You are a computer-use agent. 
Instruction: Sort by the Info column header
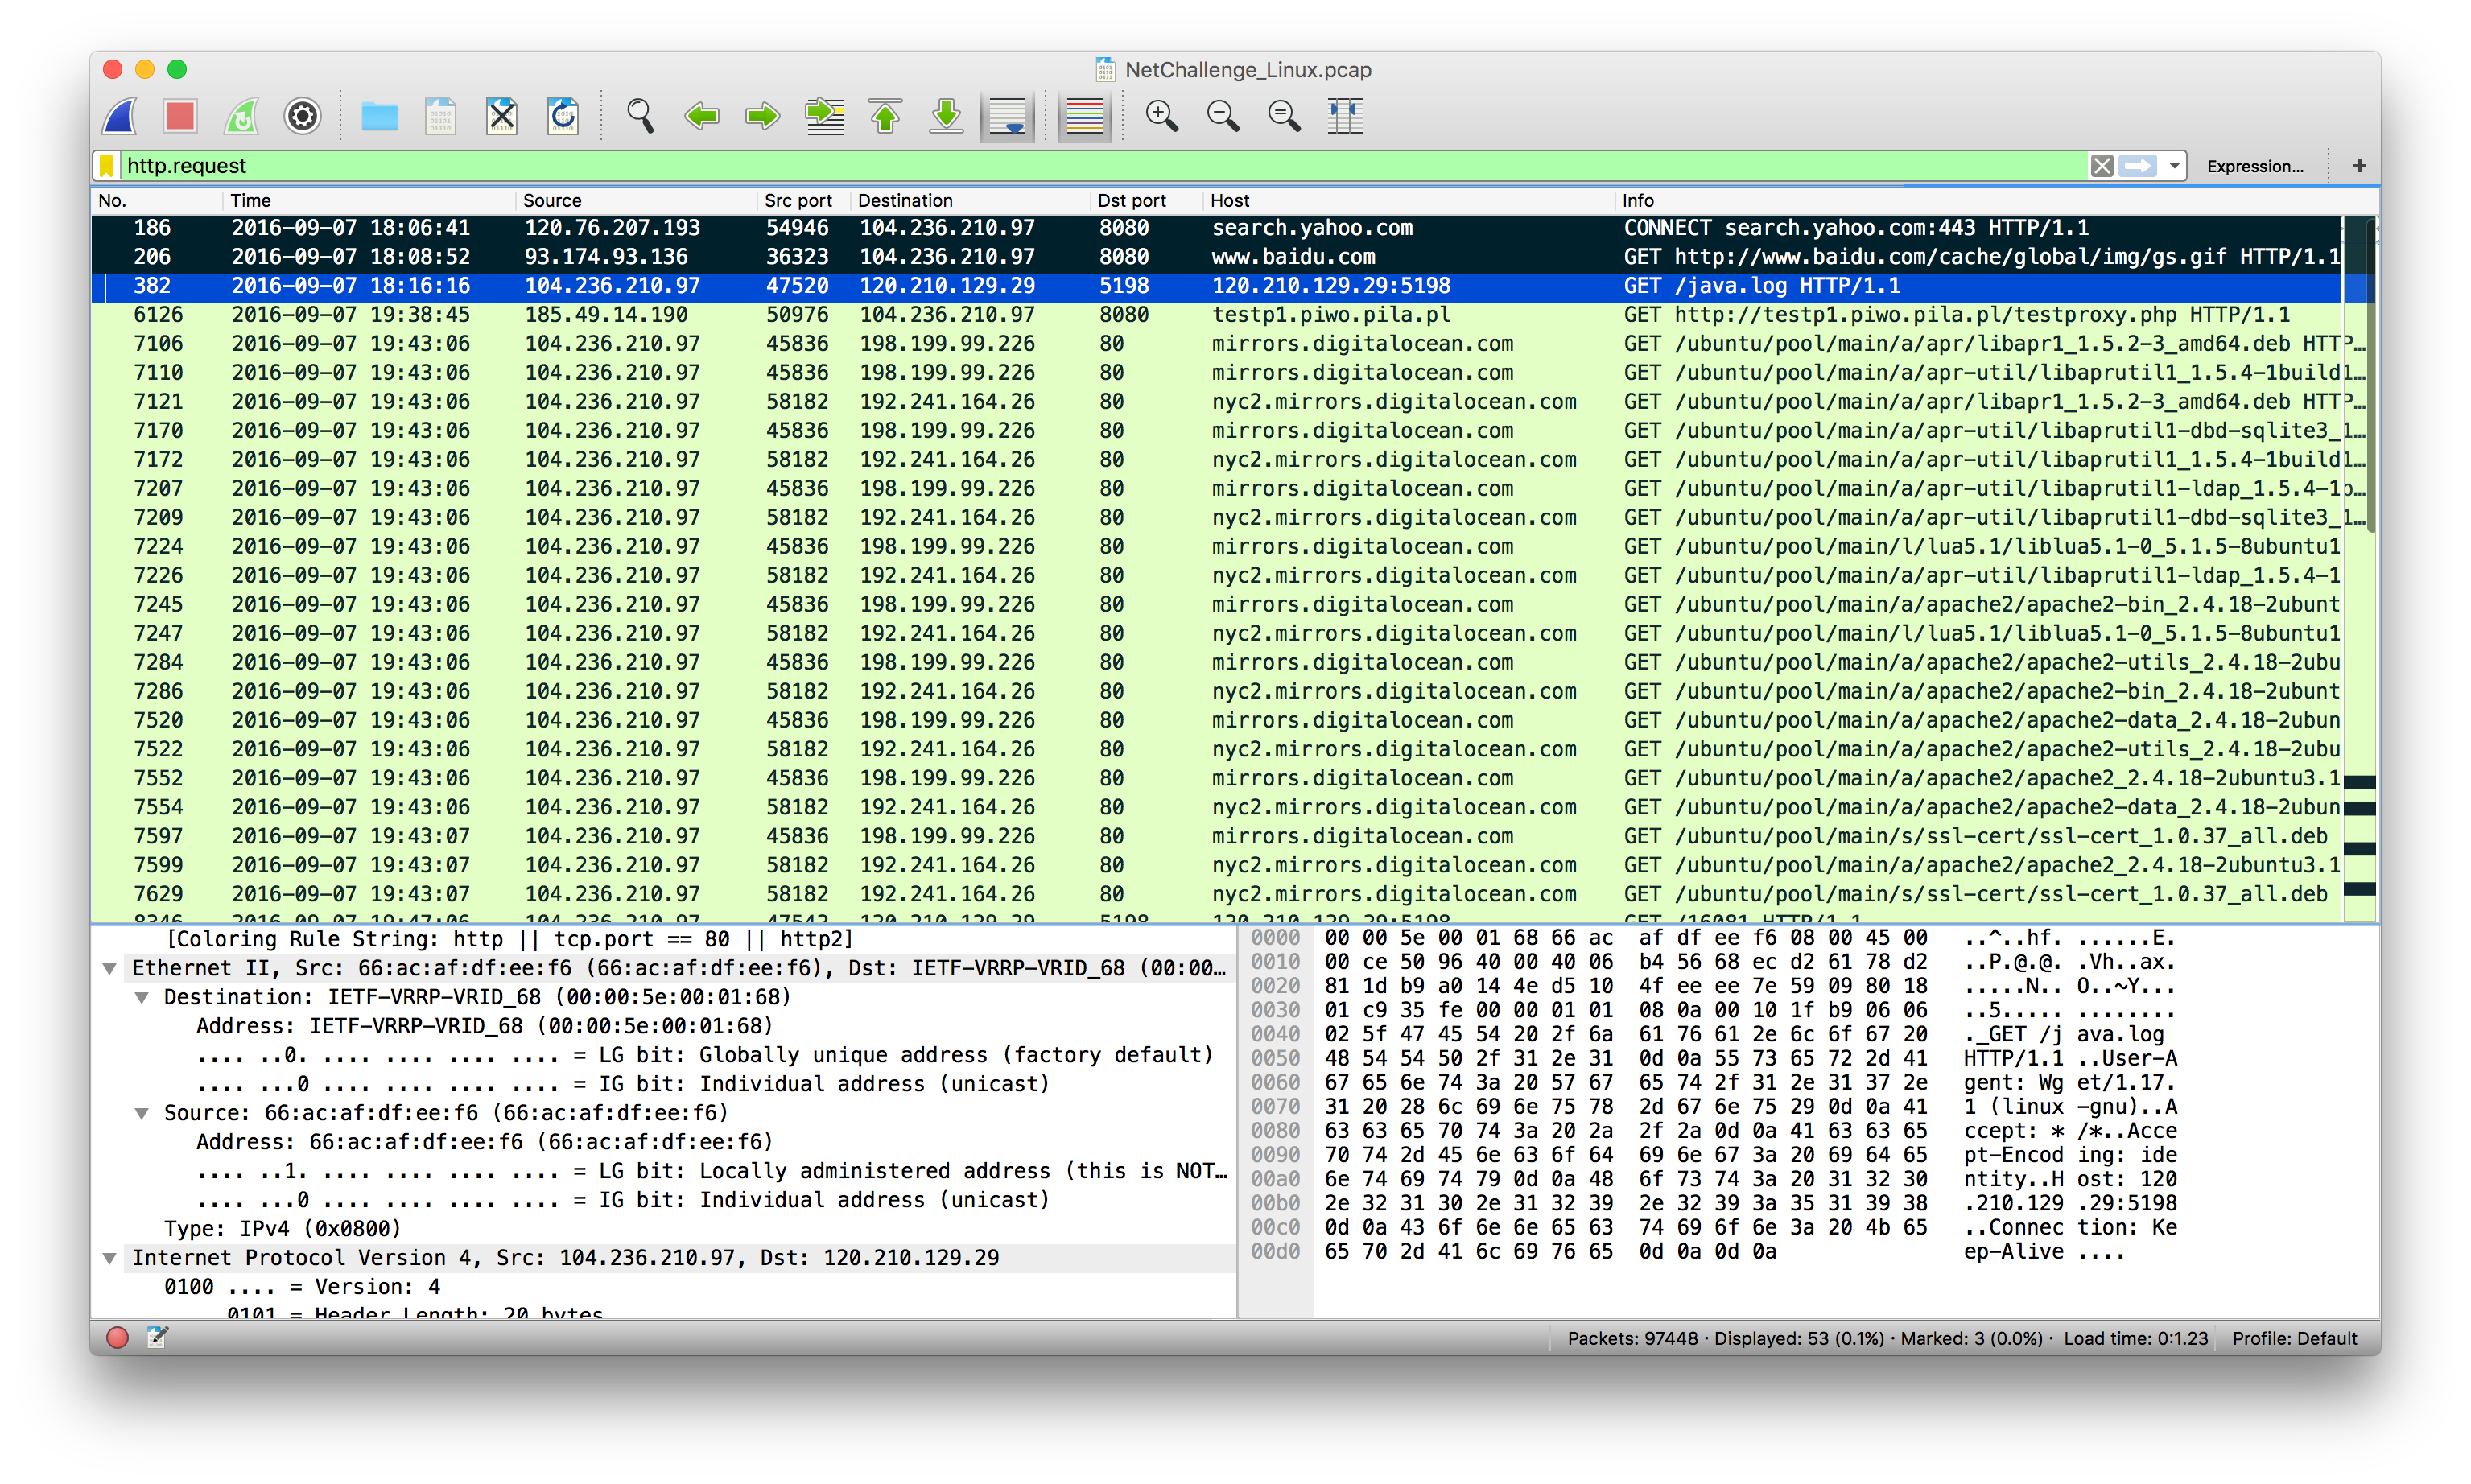1995,201
